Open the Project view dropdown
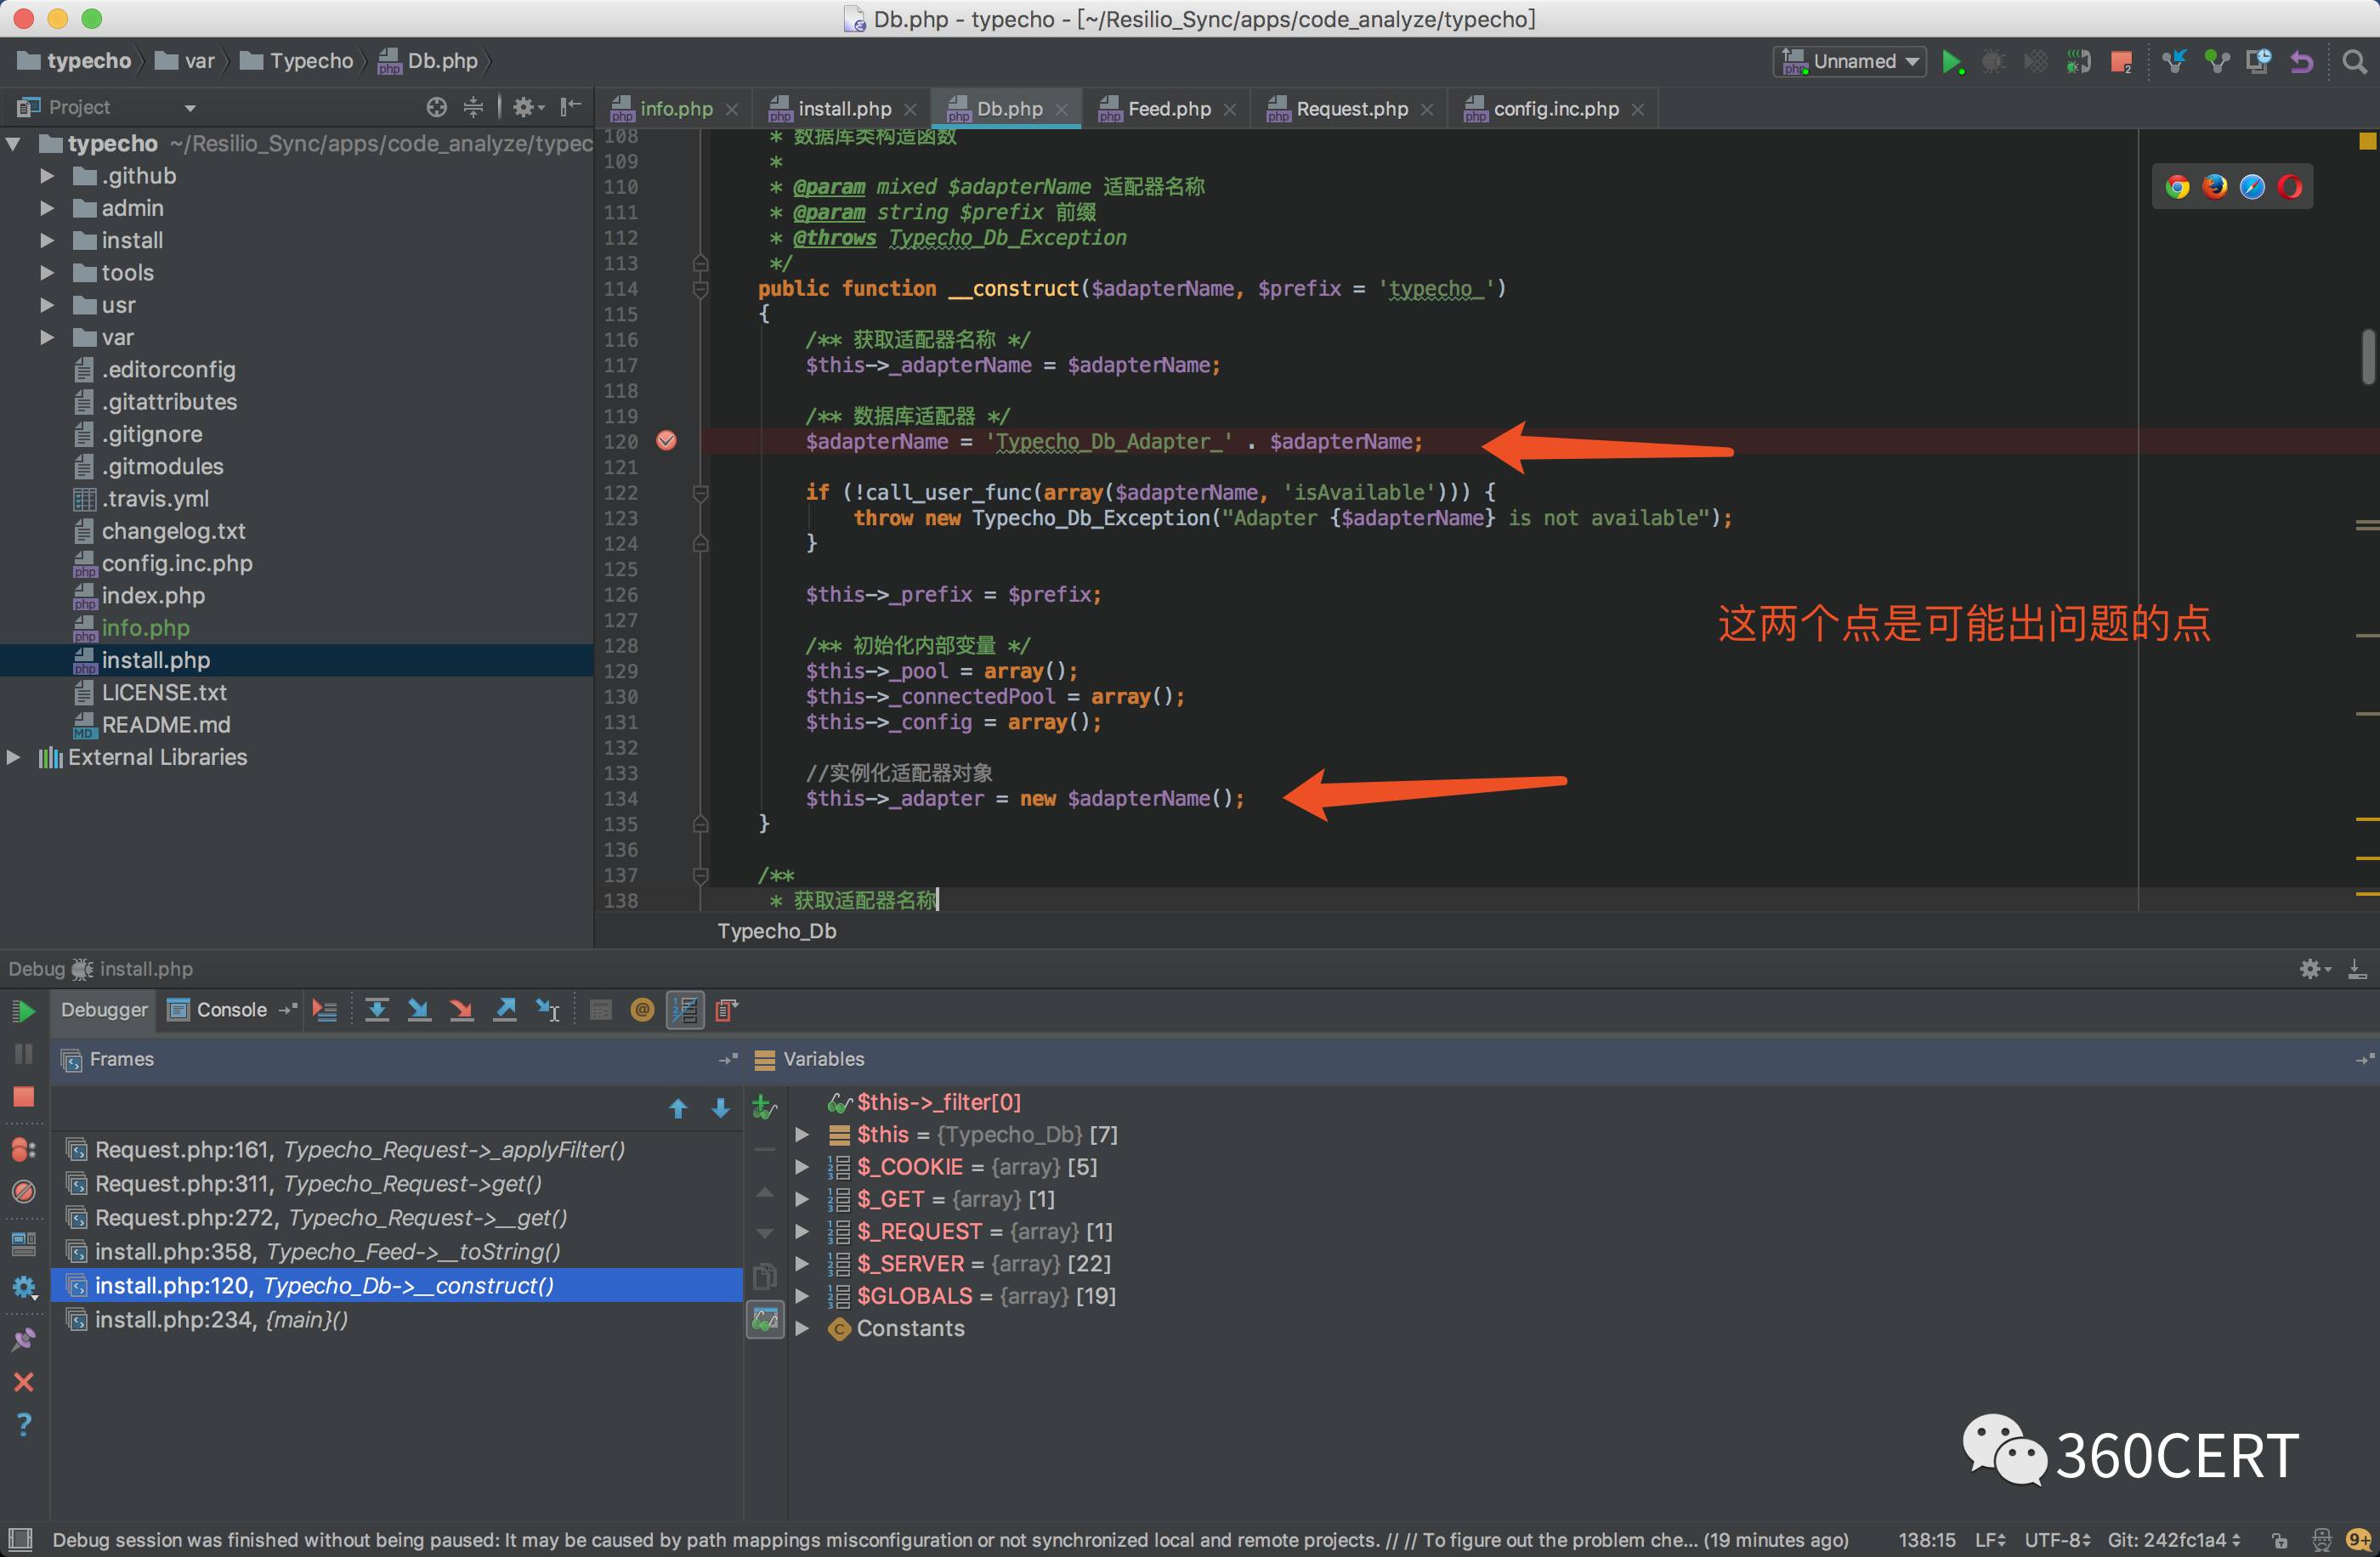 pos(190,108)
